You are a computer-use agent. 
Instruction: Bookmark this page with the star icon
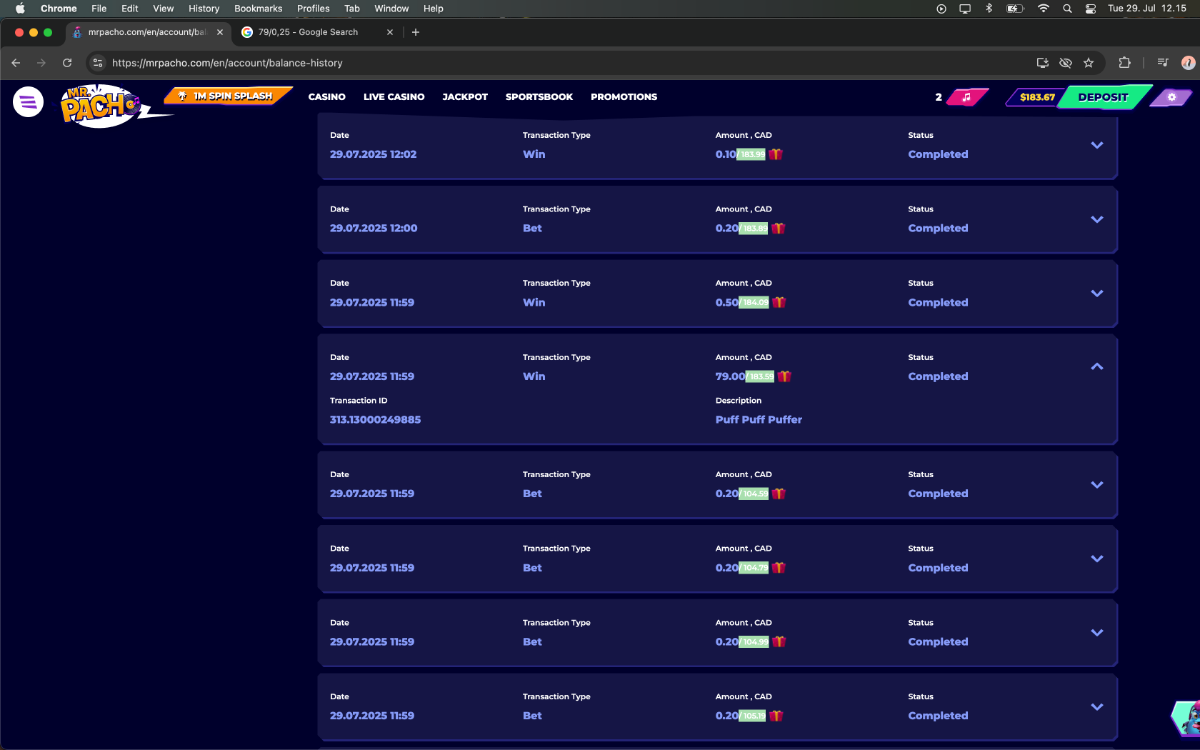pos(1088,62)
